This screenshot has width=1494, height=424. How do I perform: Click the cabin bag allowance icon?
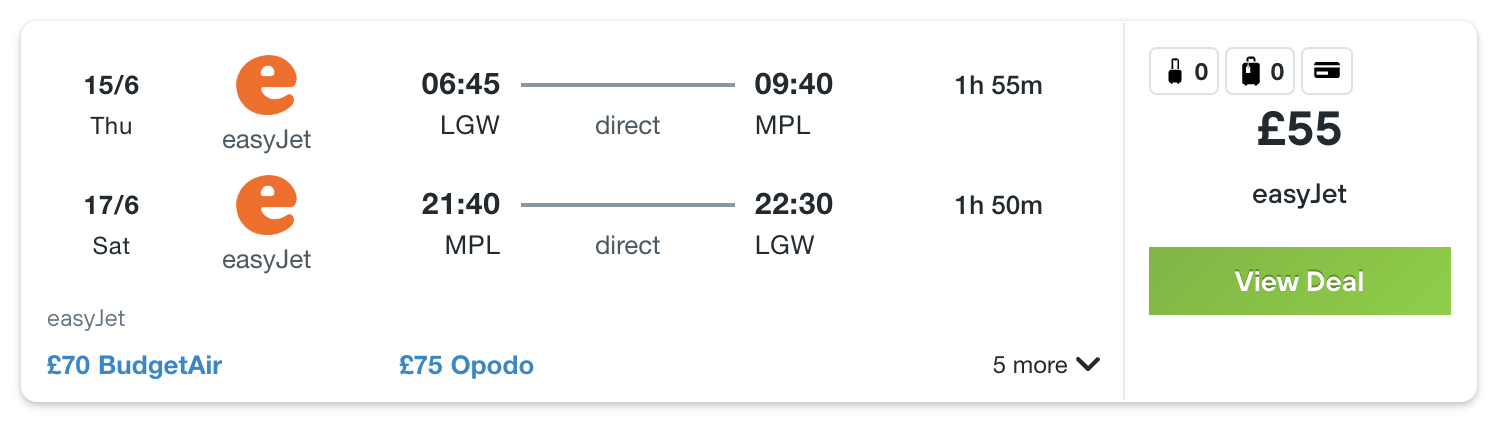coord(1185,72)
